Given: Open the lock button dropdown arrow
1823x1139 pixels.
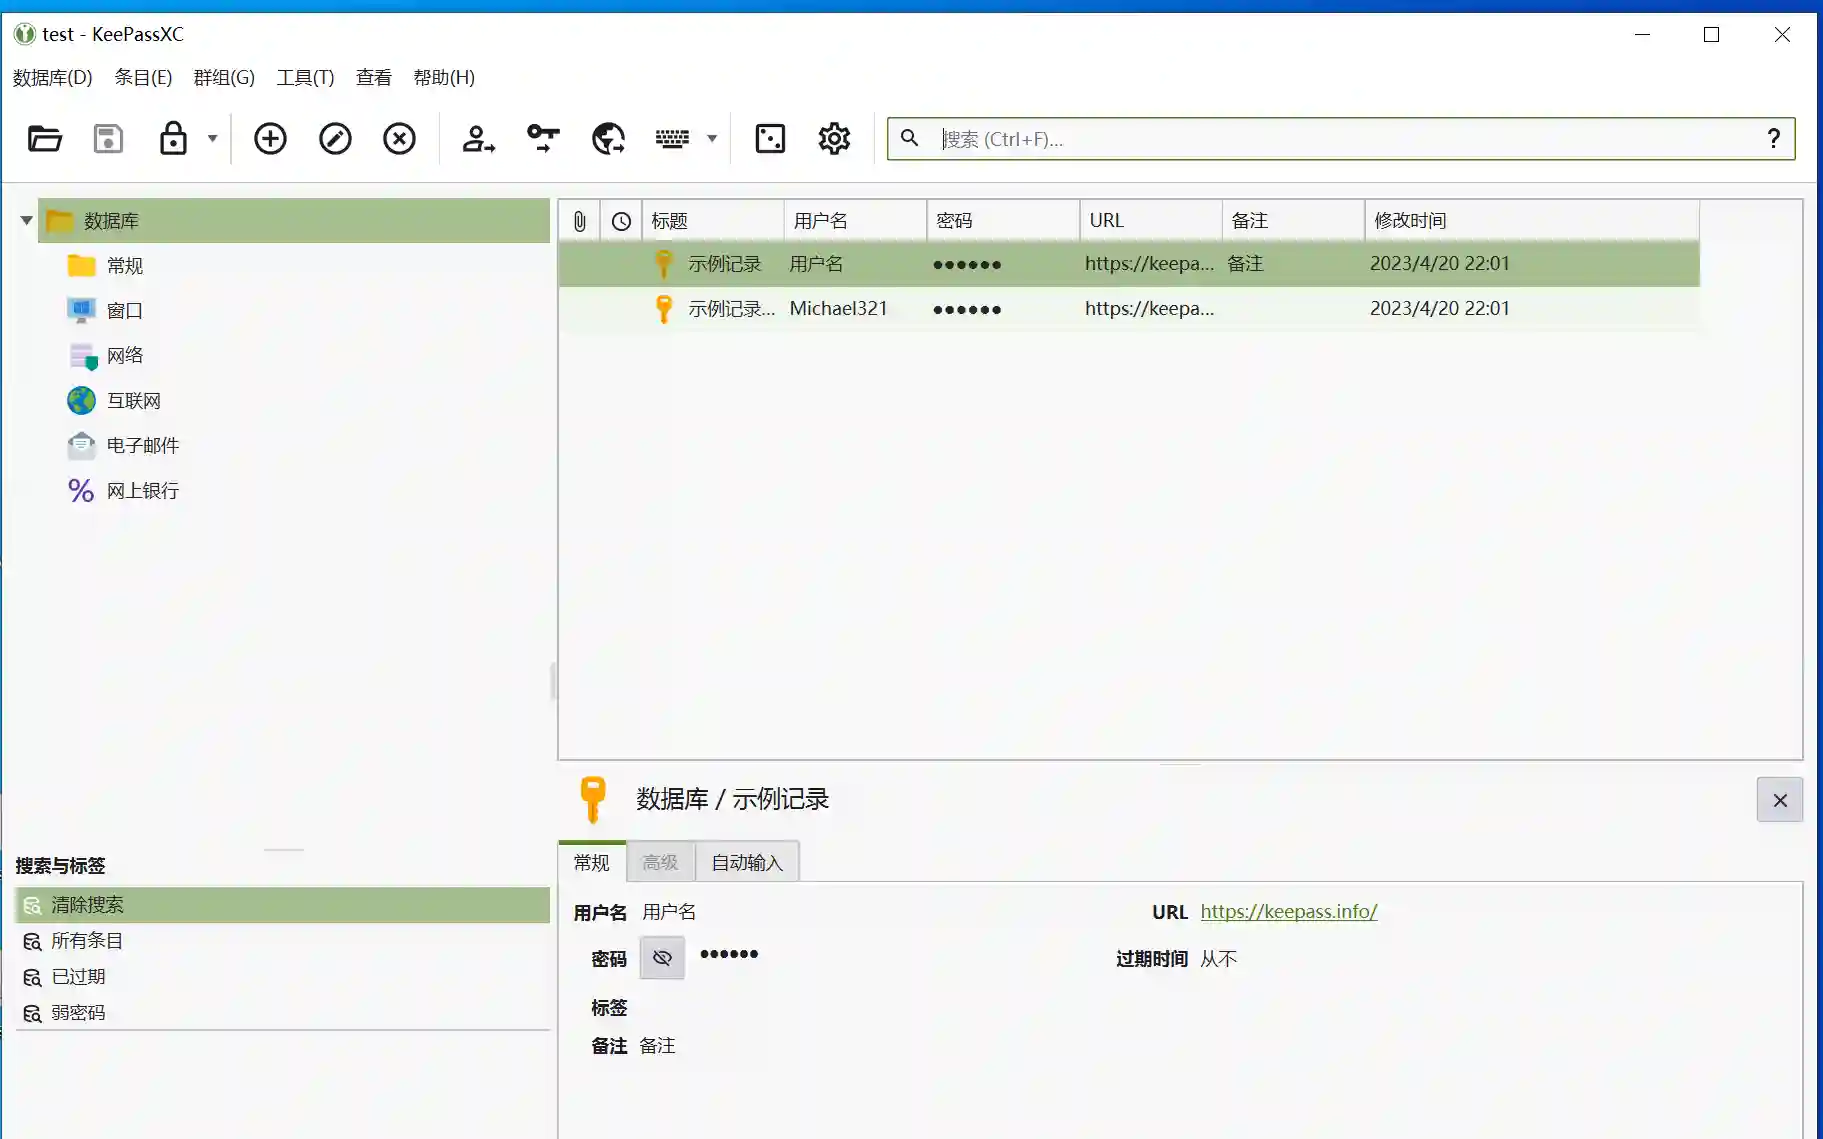Looking at the screenshot, I should [x=212, y=138].
